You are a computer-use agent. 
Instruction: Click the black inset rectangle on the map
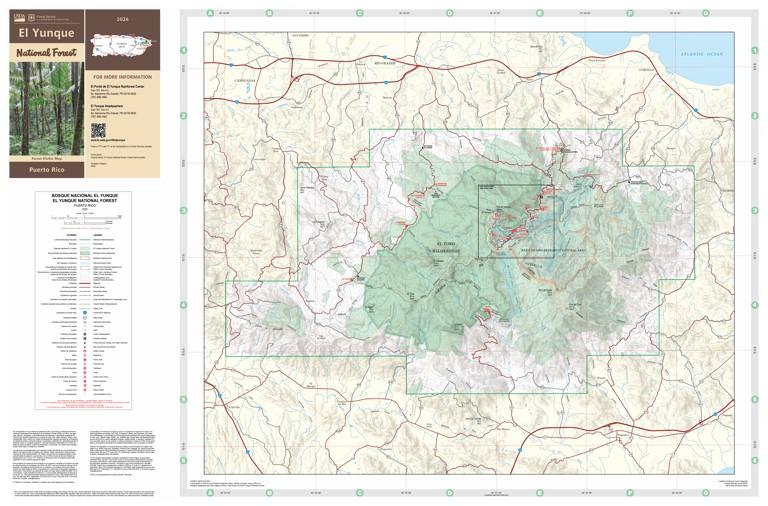[x=516, y=221]
